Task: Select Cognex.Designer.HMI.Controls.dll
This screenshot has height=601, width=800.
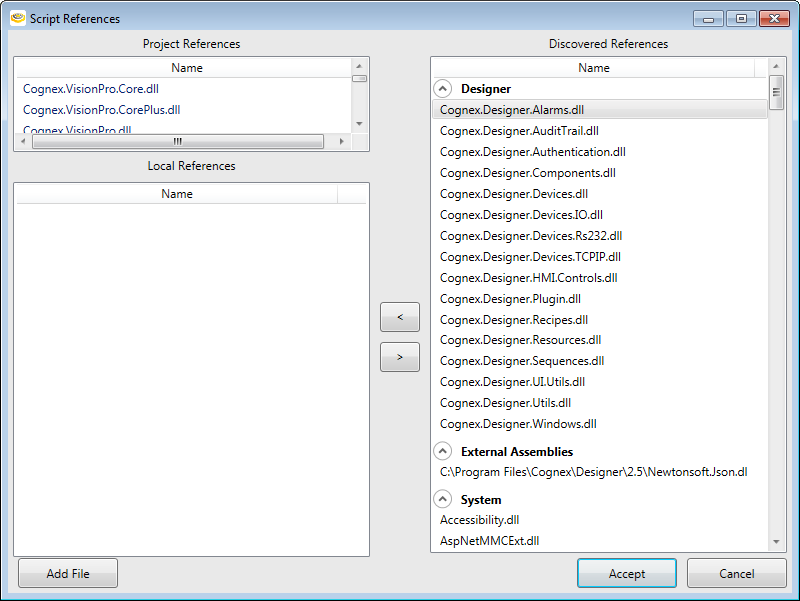Action: pos(528,278)
